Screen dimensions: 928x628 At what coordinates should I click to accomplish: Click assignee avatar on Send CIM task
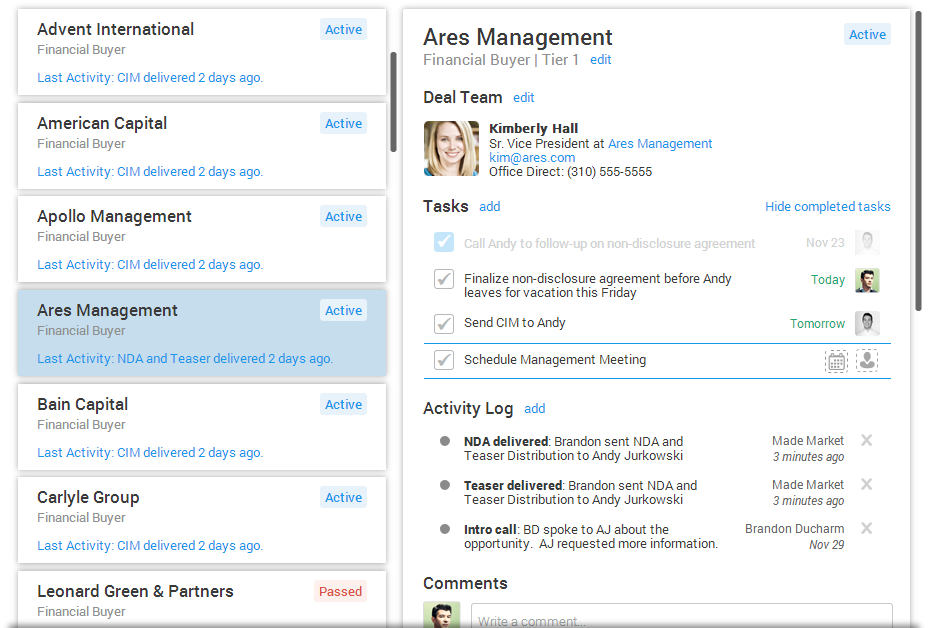point(867,324)
